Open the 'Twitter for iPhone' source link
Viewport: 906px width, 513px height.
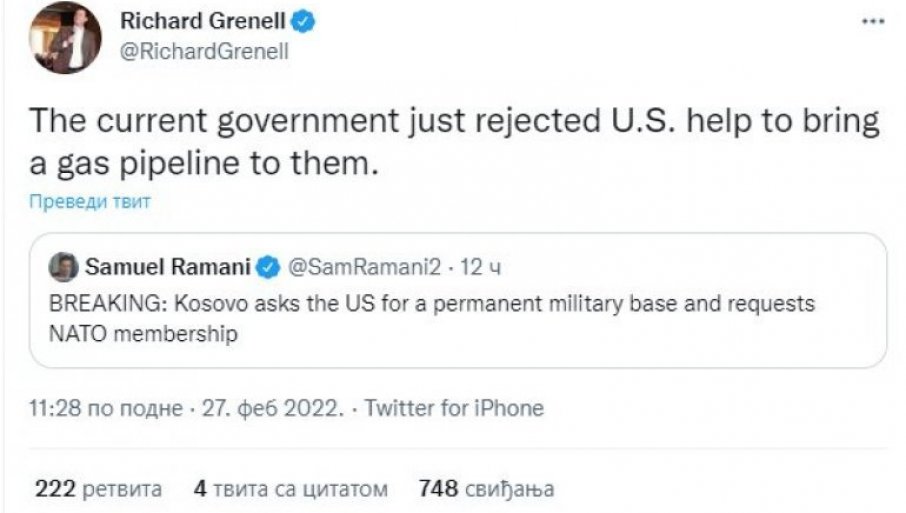click(x=454, y=408)
